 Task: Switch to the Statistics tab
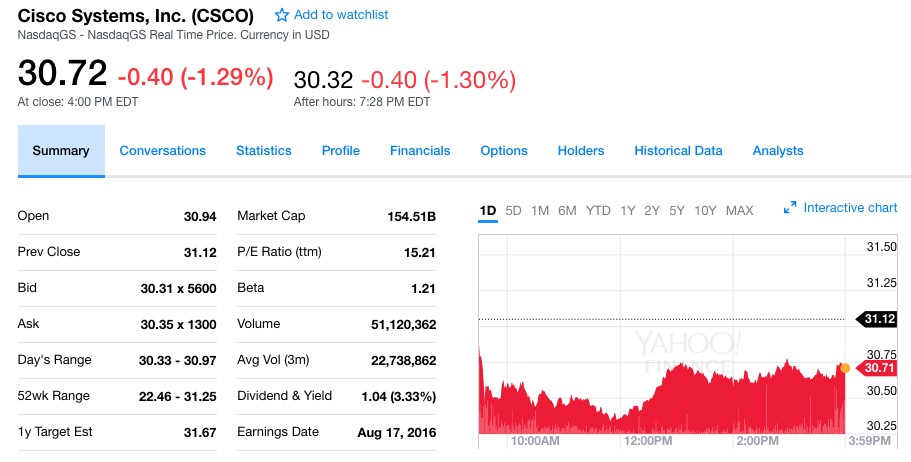point(264,151)
